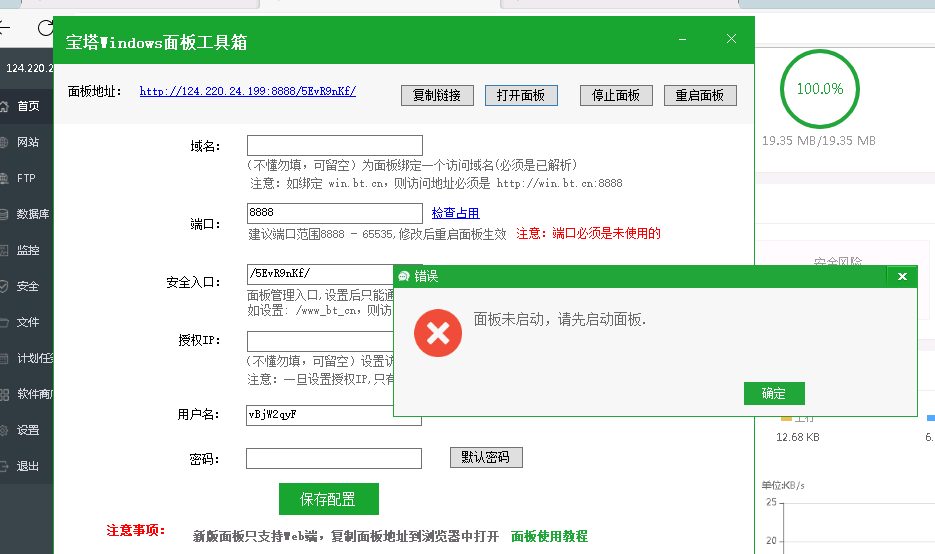The height and width of the screenshot is (554, 935).
Task: Click the 19.35 MB/19.35 MB text
Action: pos(819,141)
